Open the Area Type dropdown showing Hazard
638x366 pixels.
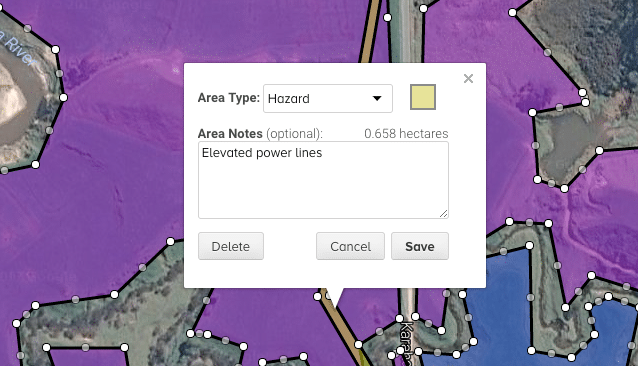328,98
